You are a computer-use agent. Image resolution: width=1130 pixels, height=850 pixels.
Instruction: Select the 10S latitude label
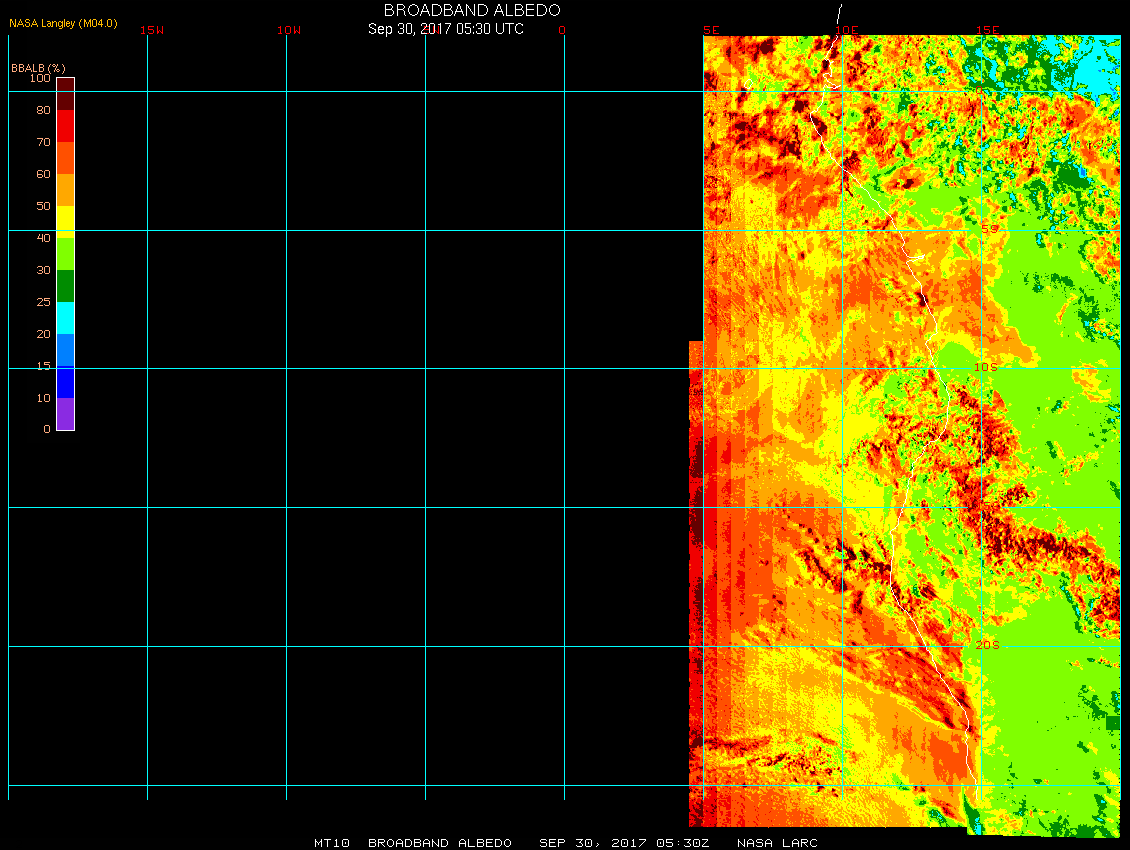tap(986, 368)
